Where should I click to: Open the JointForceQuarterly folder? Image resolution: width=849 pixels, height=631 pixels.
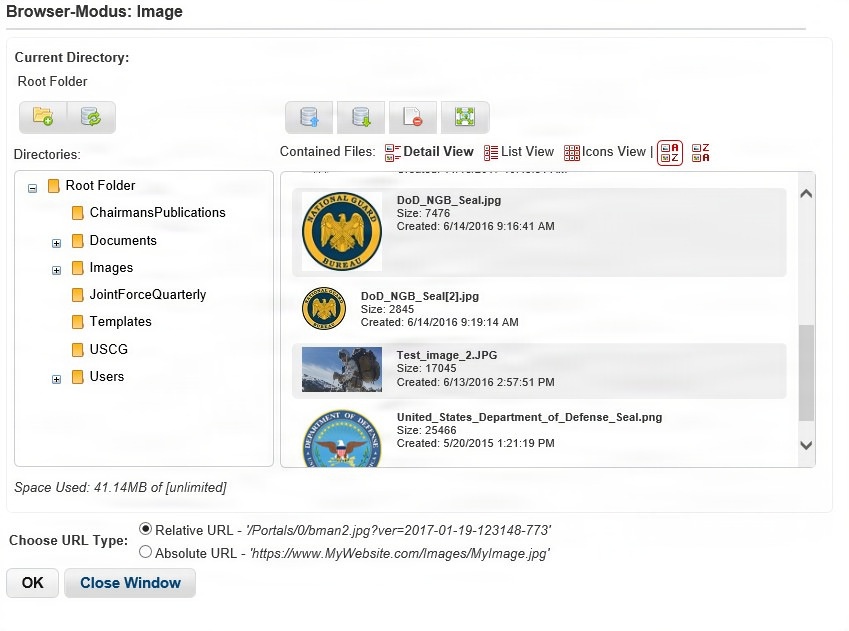(x=148, y=295)
